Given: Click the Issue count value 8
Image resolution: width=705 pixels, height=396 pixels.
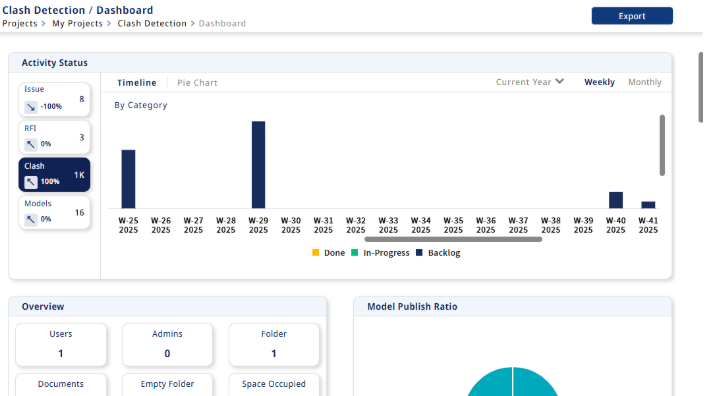Looking at the screenshot, I should pos(82,99).
